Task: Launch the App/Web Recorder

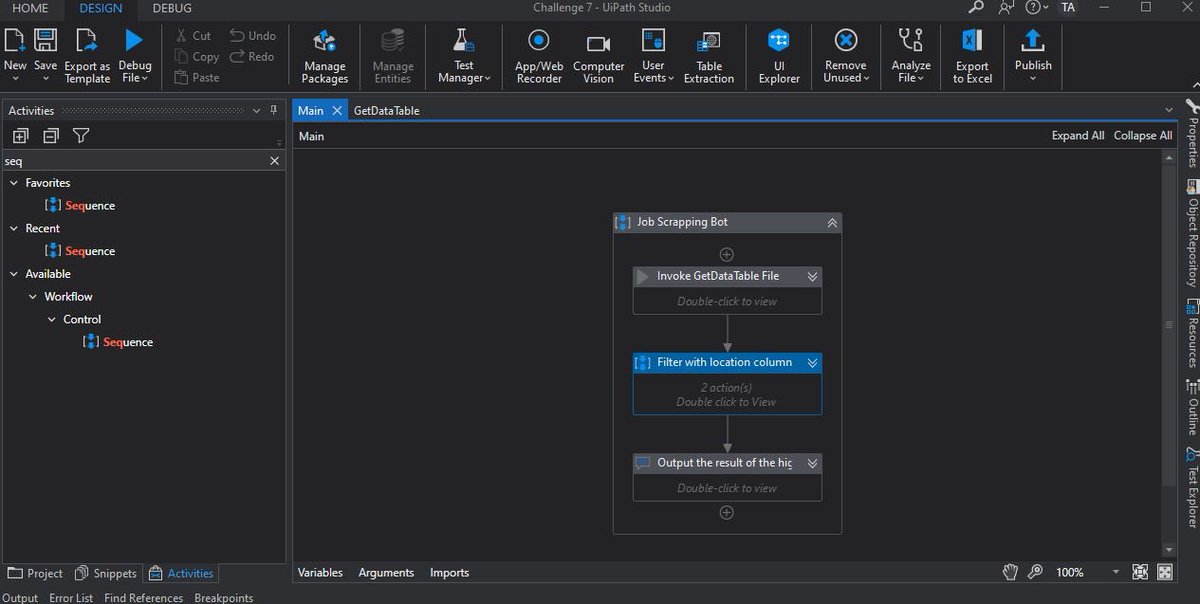Action: point(539,56)
